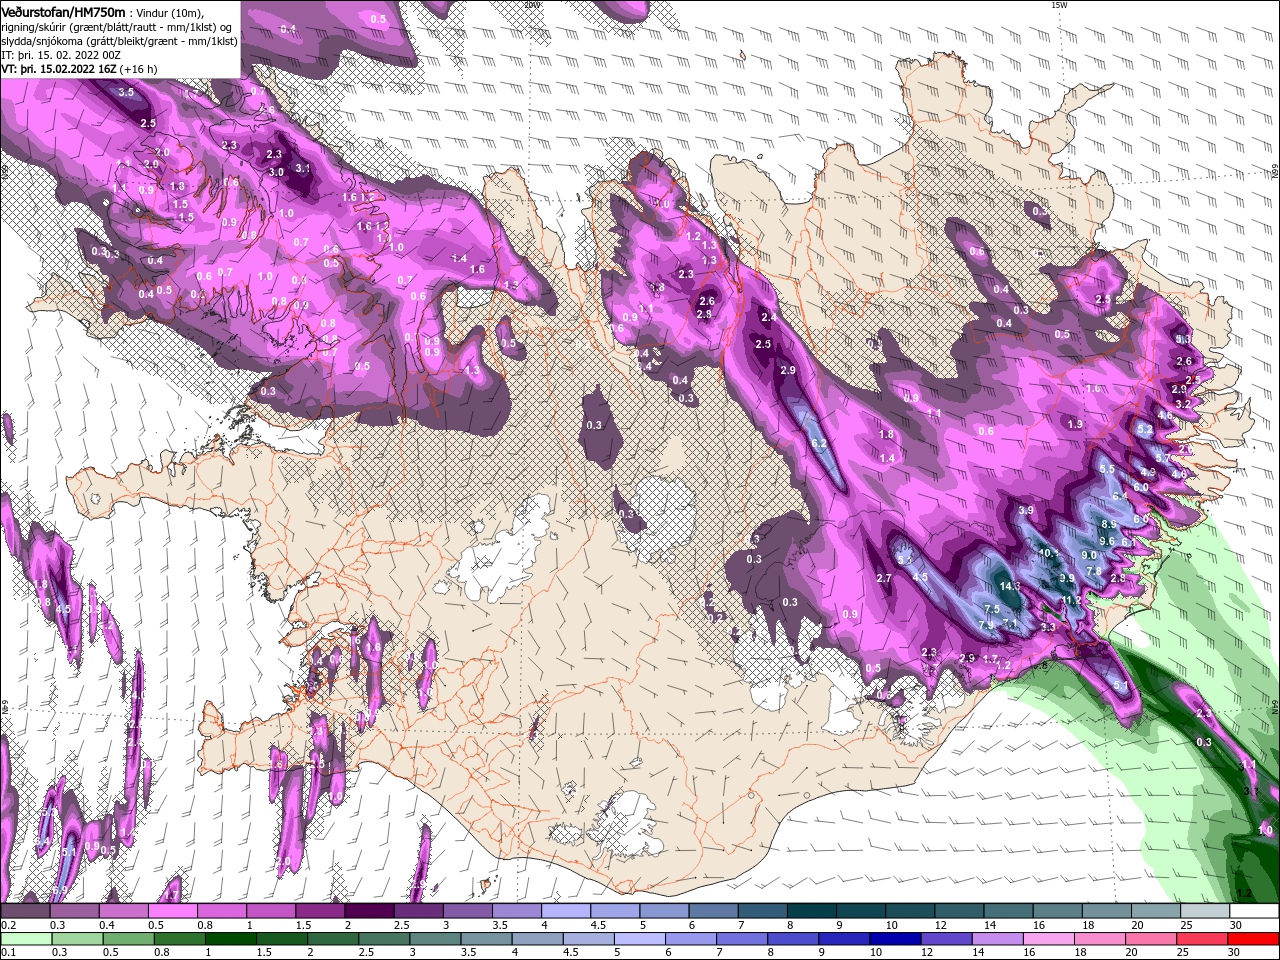
Task: Click the 0.4 label in the snow legend
Action: [108, 925]
